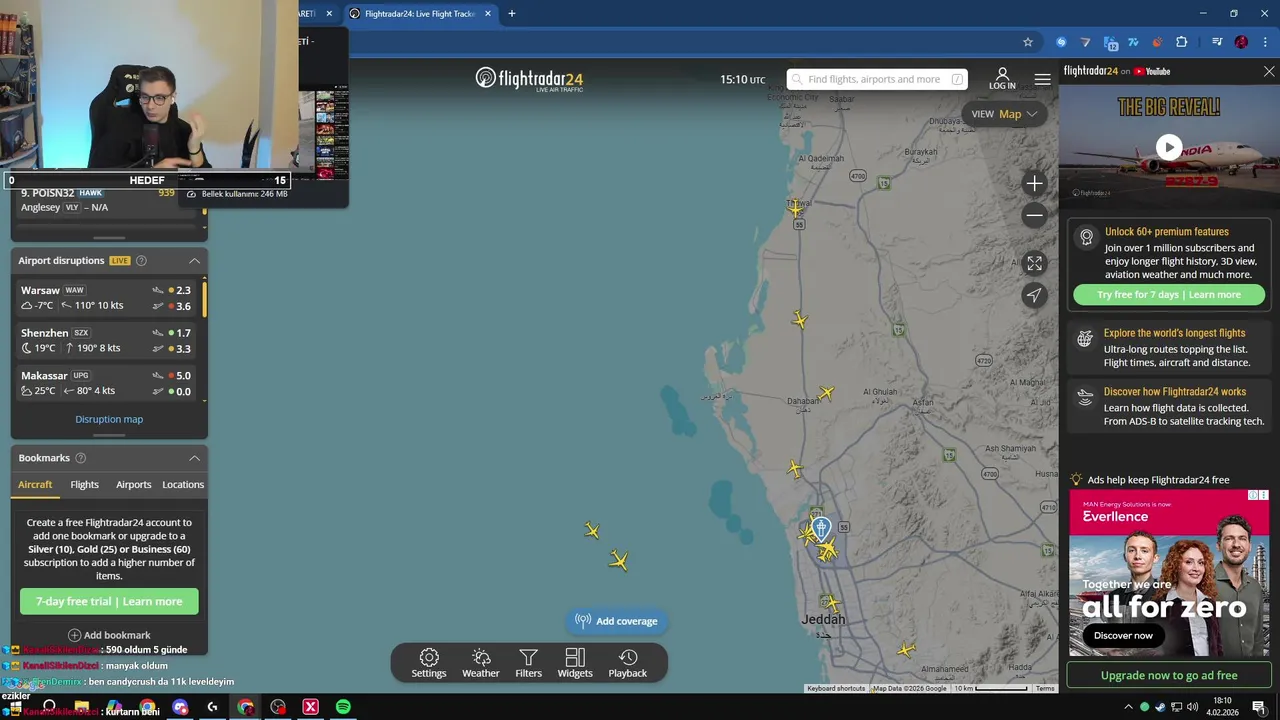
Task: Open Chrome extensions puzzle icon
Action: 1182,42
